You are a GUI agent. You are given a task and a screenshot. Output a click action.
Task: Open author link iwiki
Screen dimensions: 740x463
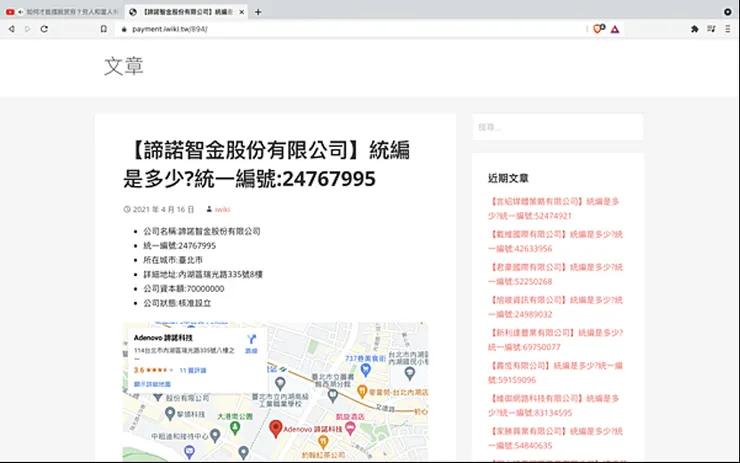(x=222, y=209)
